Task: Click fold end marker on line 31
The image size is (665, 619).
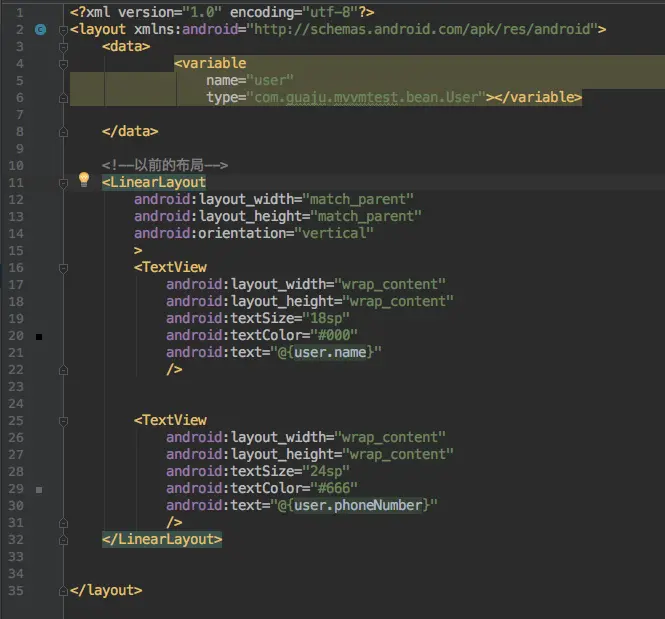Action: 63,523
